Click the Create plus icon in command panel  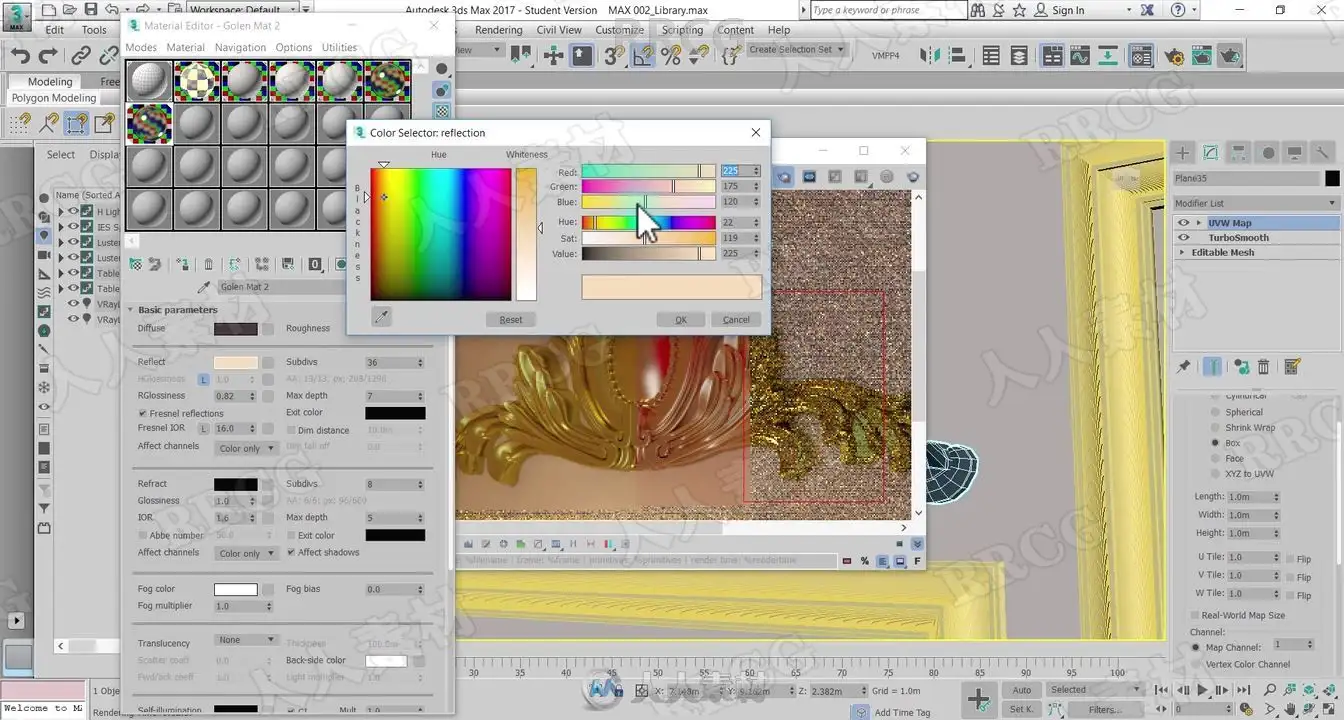coord(1182,153)
